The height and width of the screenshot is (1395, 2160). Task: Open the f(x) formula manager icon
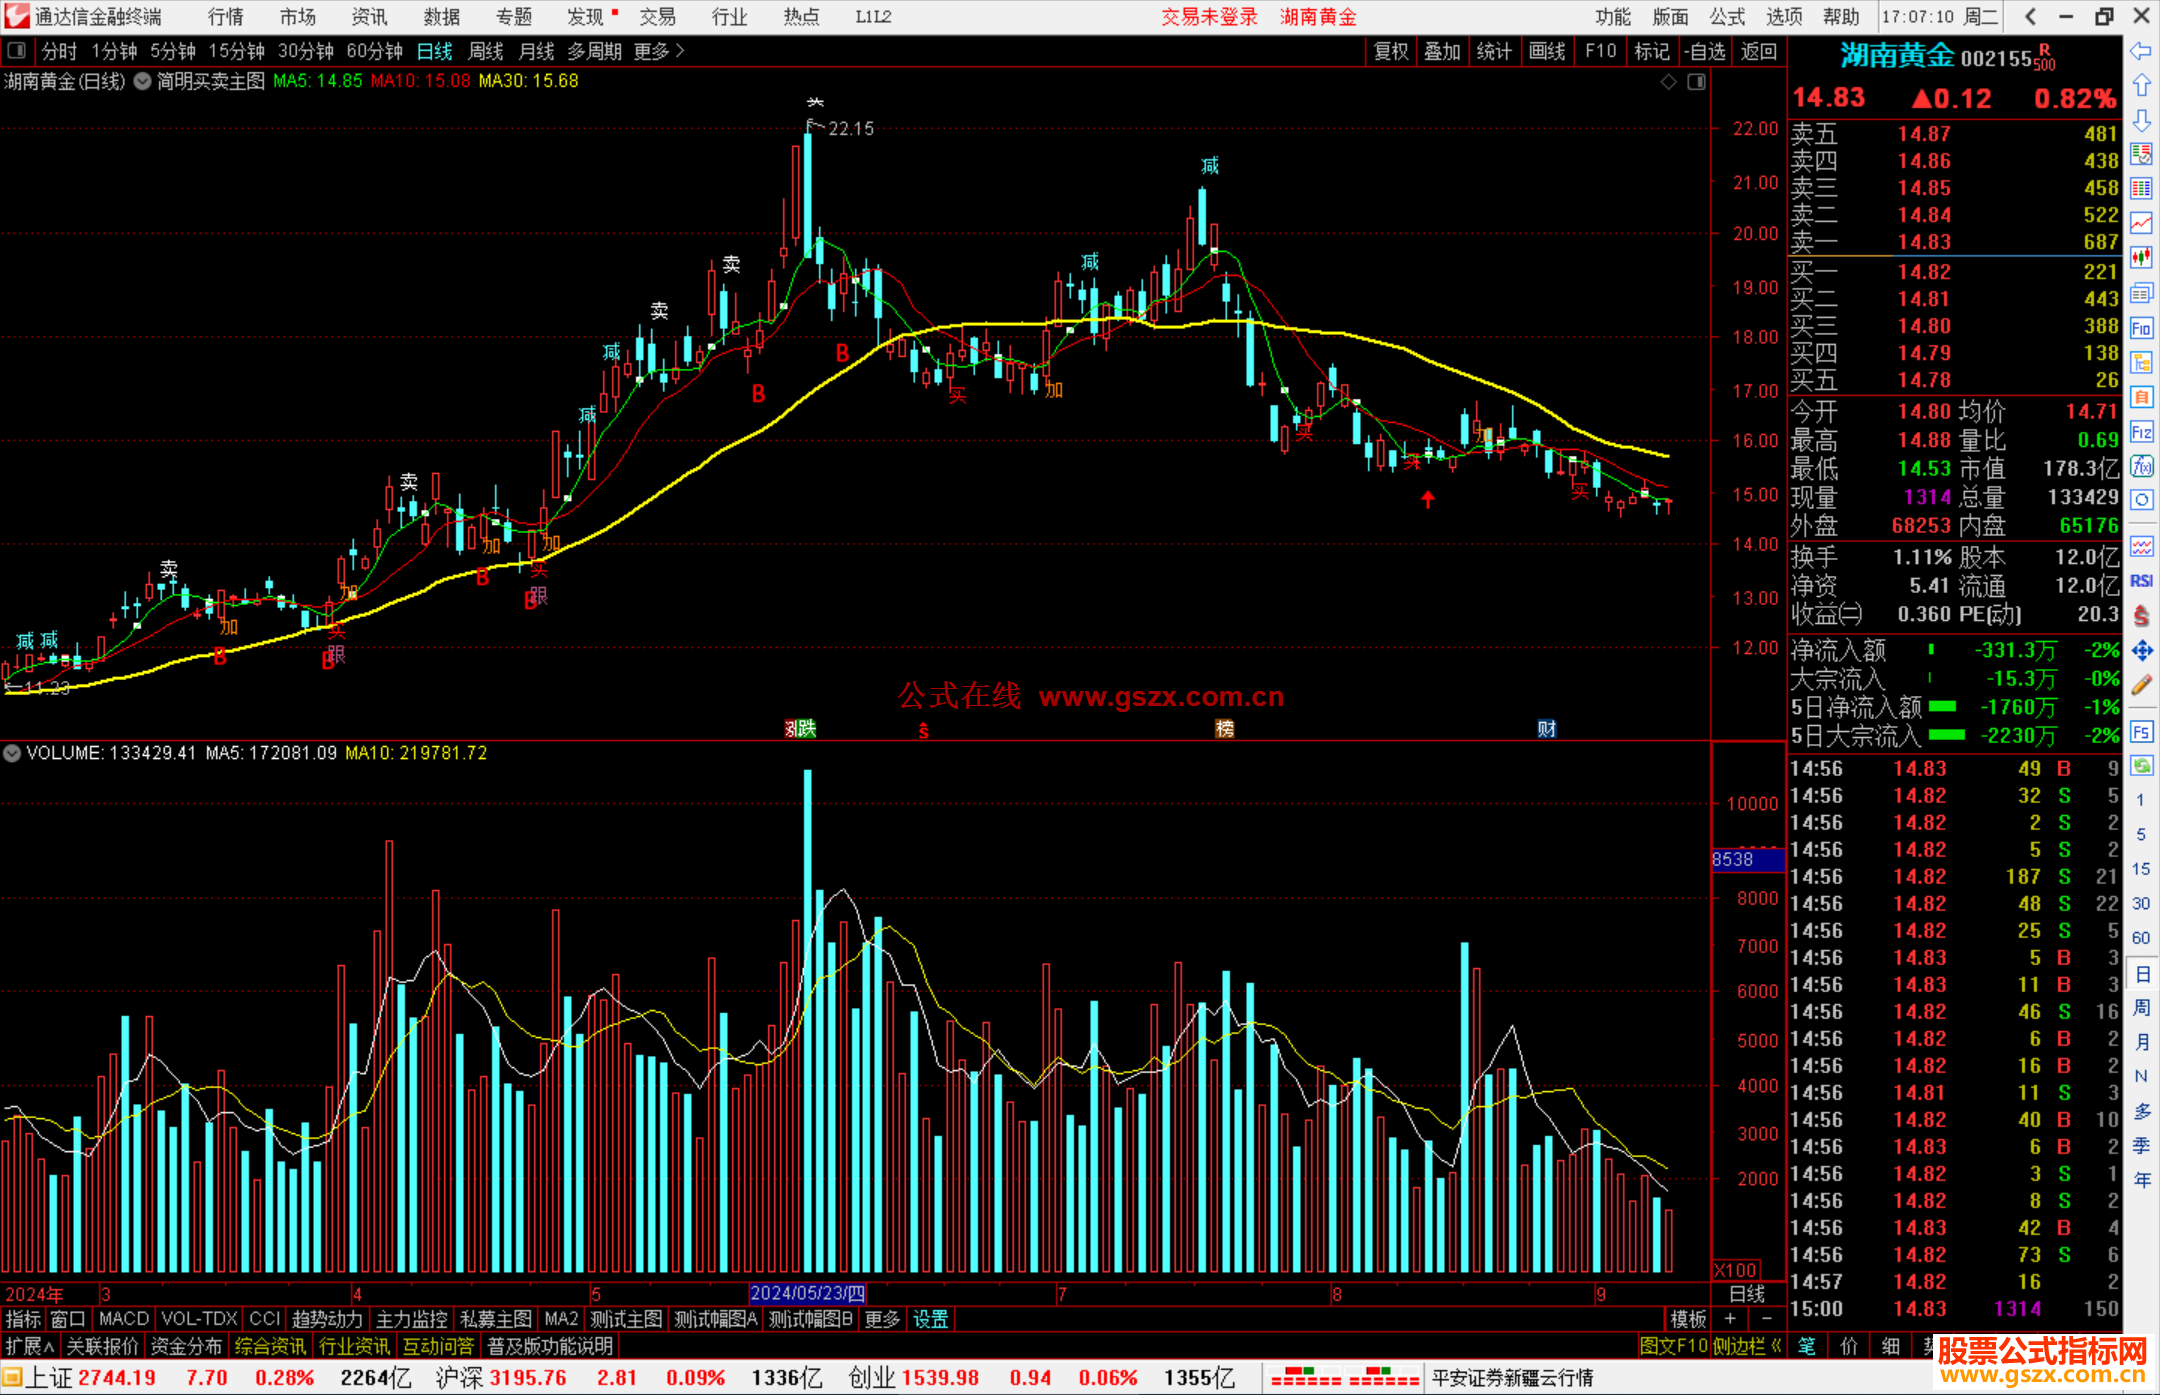2141,466
